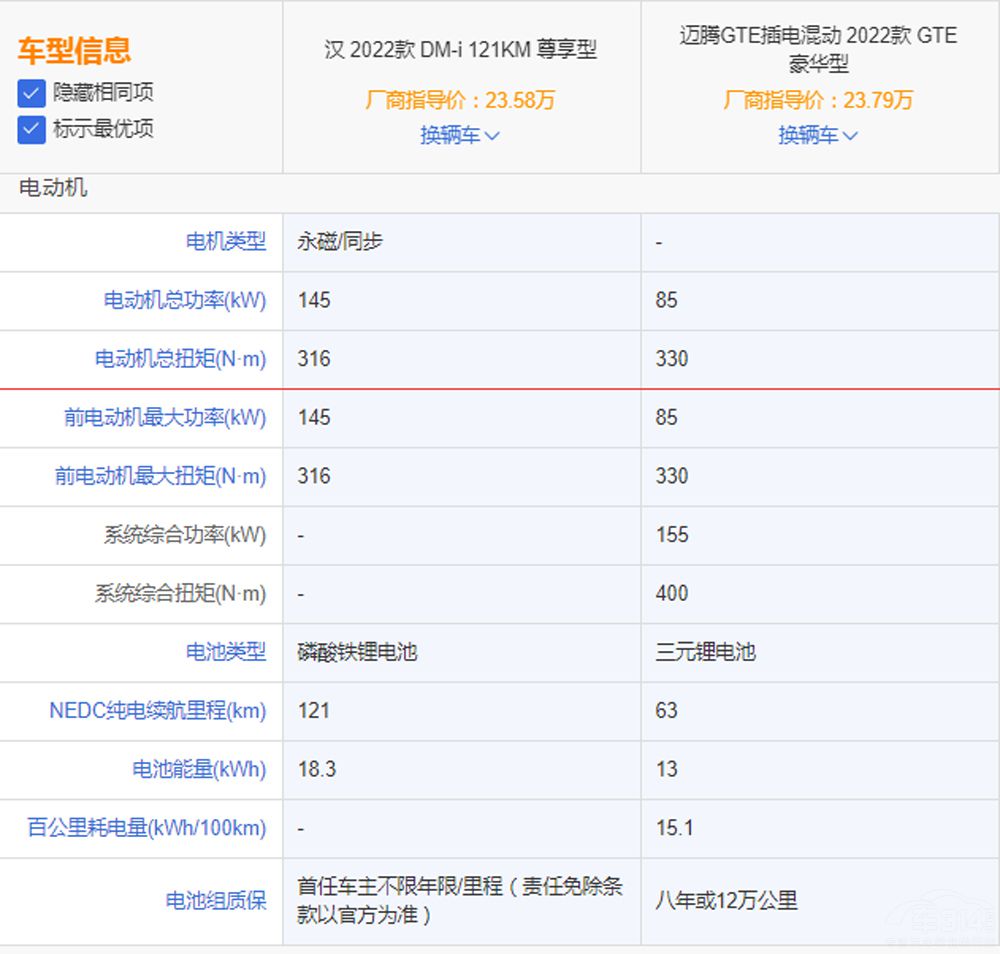The image size is (1000, 954).
Task: Click the 迈腾GTE插电混动 豪华型 title
Action: coord(818,49)
